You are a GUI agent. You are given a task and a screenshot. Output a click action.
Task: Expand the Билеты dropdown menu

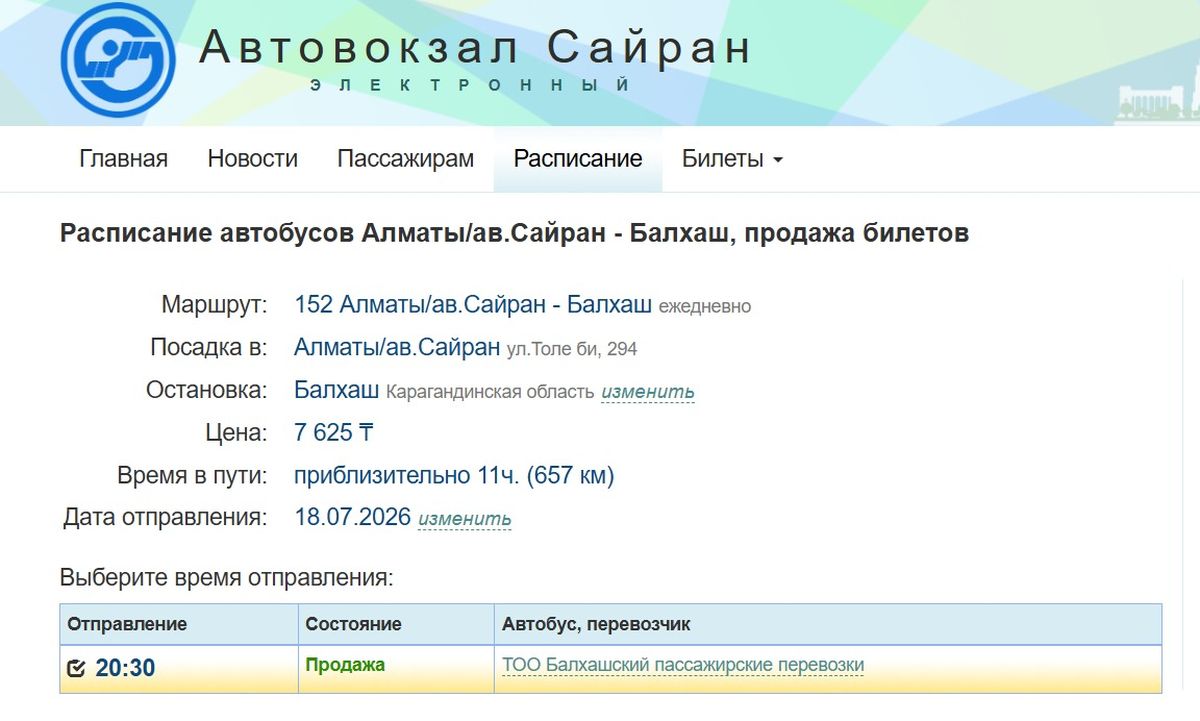(x=732, y=159)
